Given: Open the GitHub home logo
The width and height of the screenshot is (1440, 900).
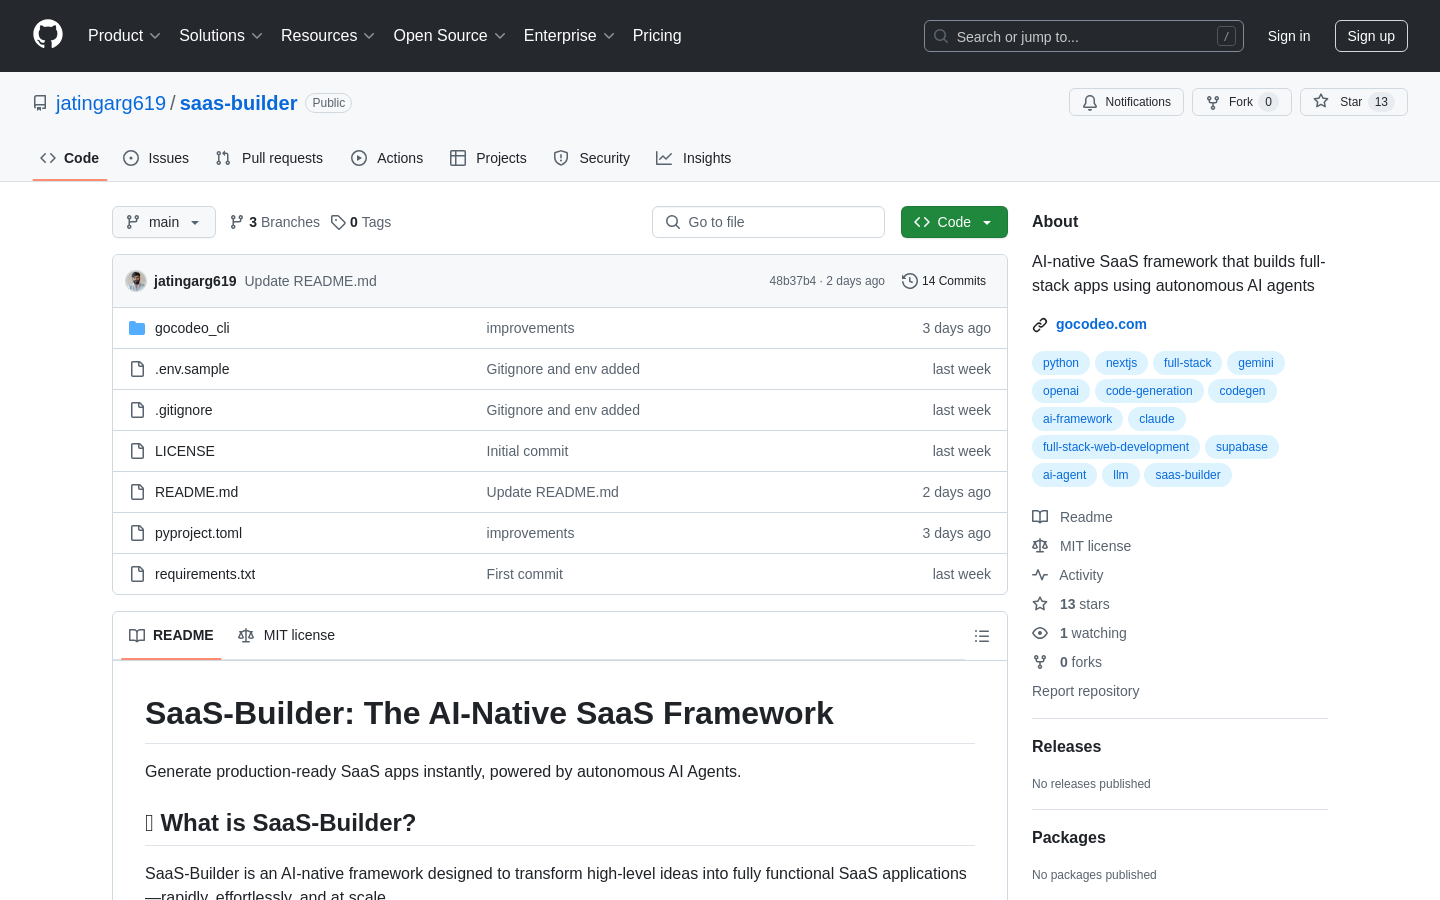Looking at the screenshot, I should [48, 35].
